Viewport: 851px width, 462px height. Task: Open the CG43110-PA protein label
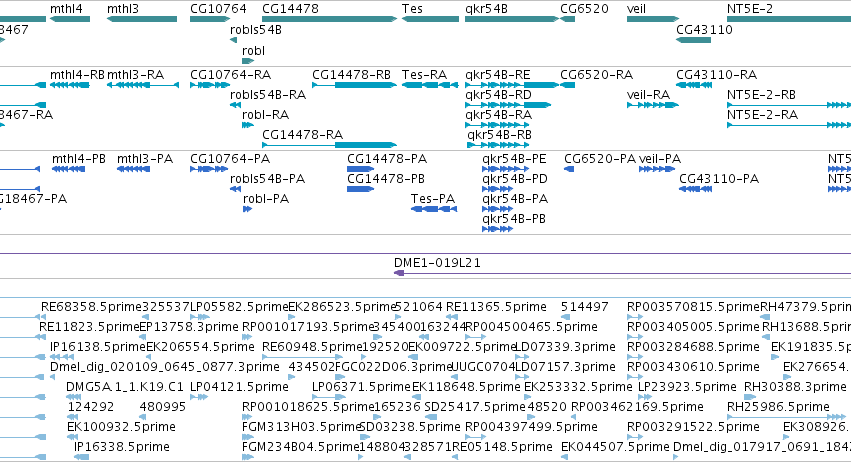(719, 179)
